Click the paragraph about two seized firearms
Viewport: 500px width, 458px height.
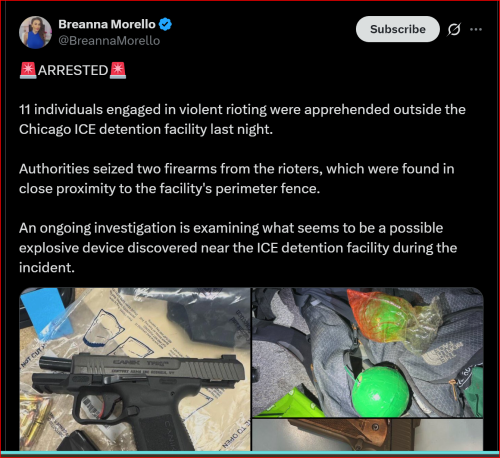pos(237,179)
